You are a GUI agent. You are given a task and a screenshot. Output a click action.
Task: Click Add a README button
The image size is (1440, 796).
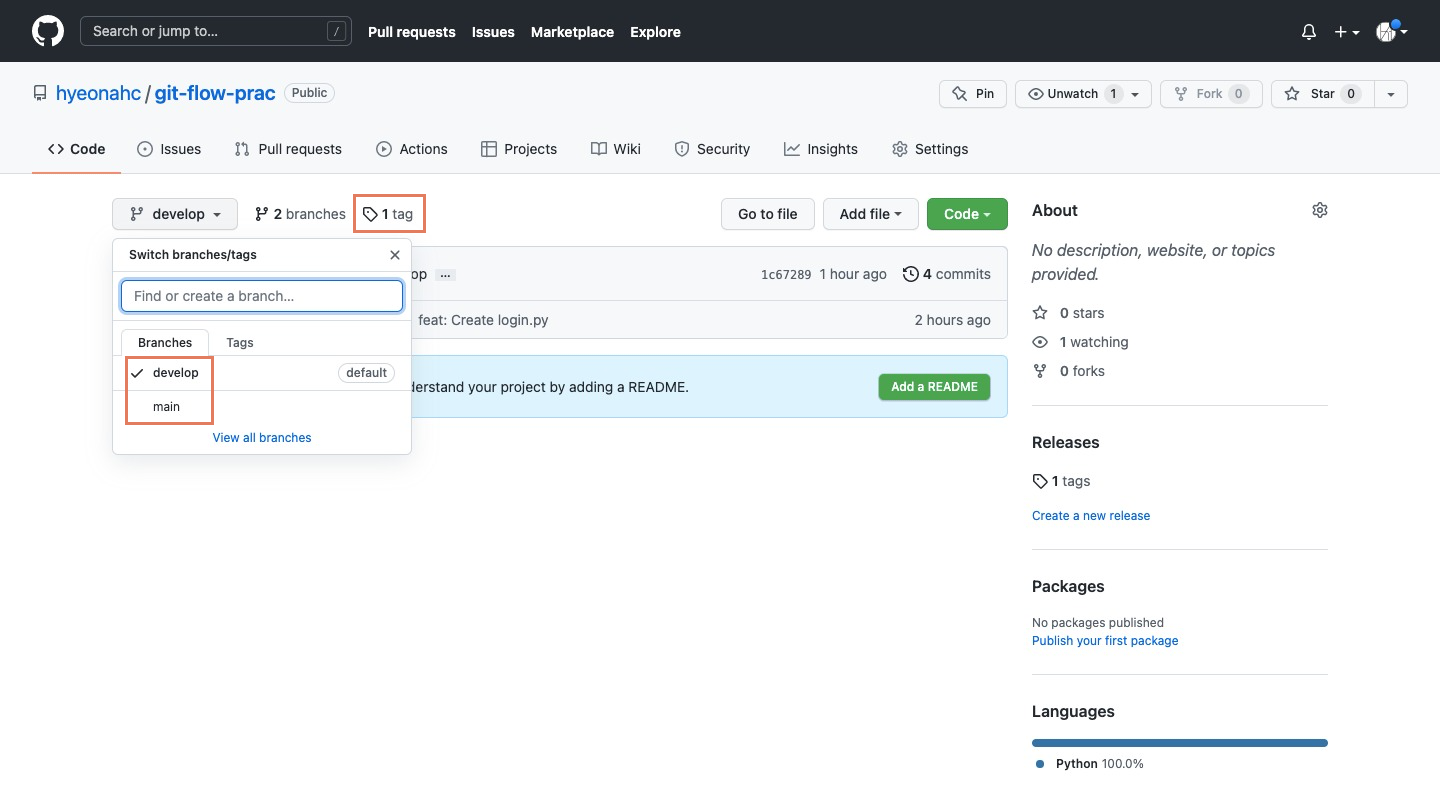pyautogui.click(x=934, y=387)
